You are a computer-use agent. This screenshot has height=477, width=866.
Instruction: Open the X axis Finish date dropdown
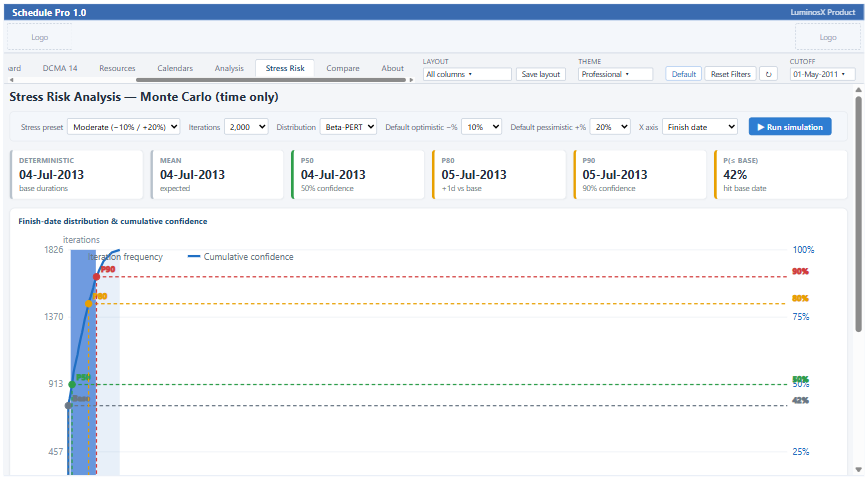[700, 127]
